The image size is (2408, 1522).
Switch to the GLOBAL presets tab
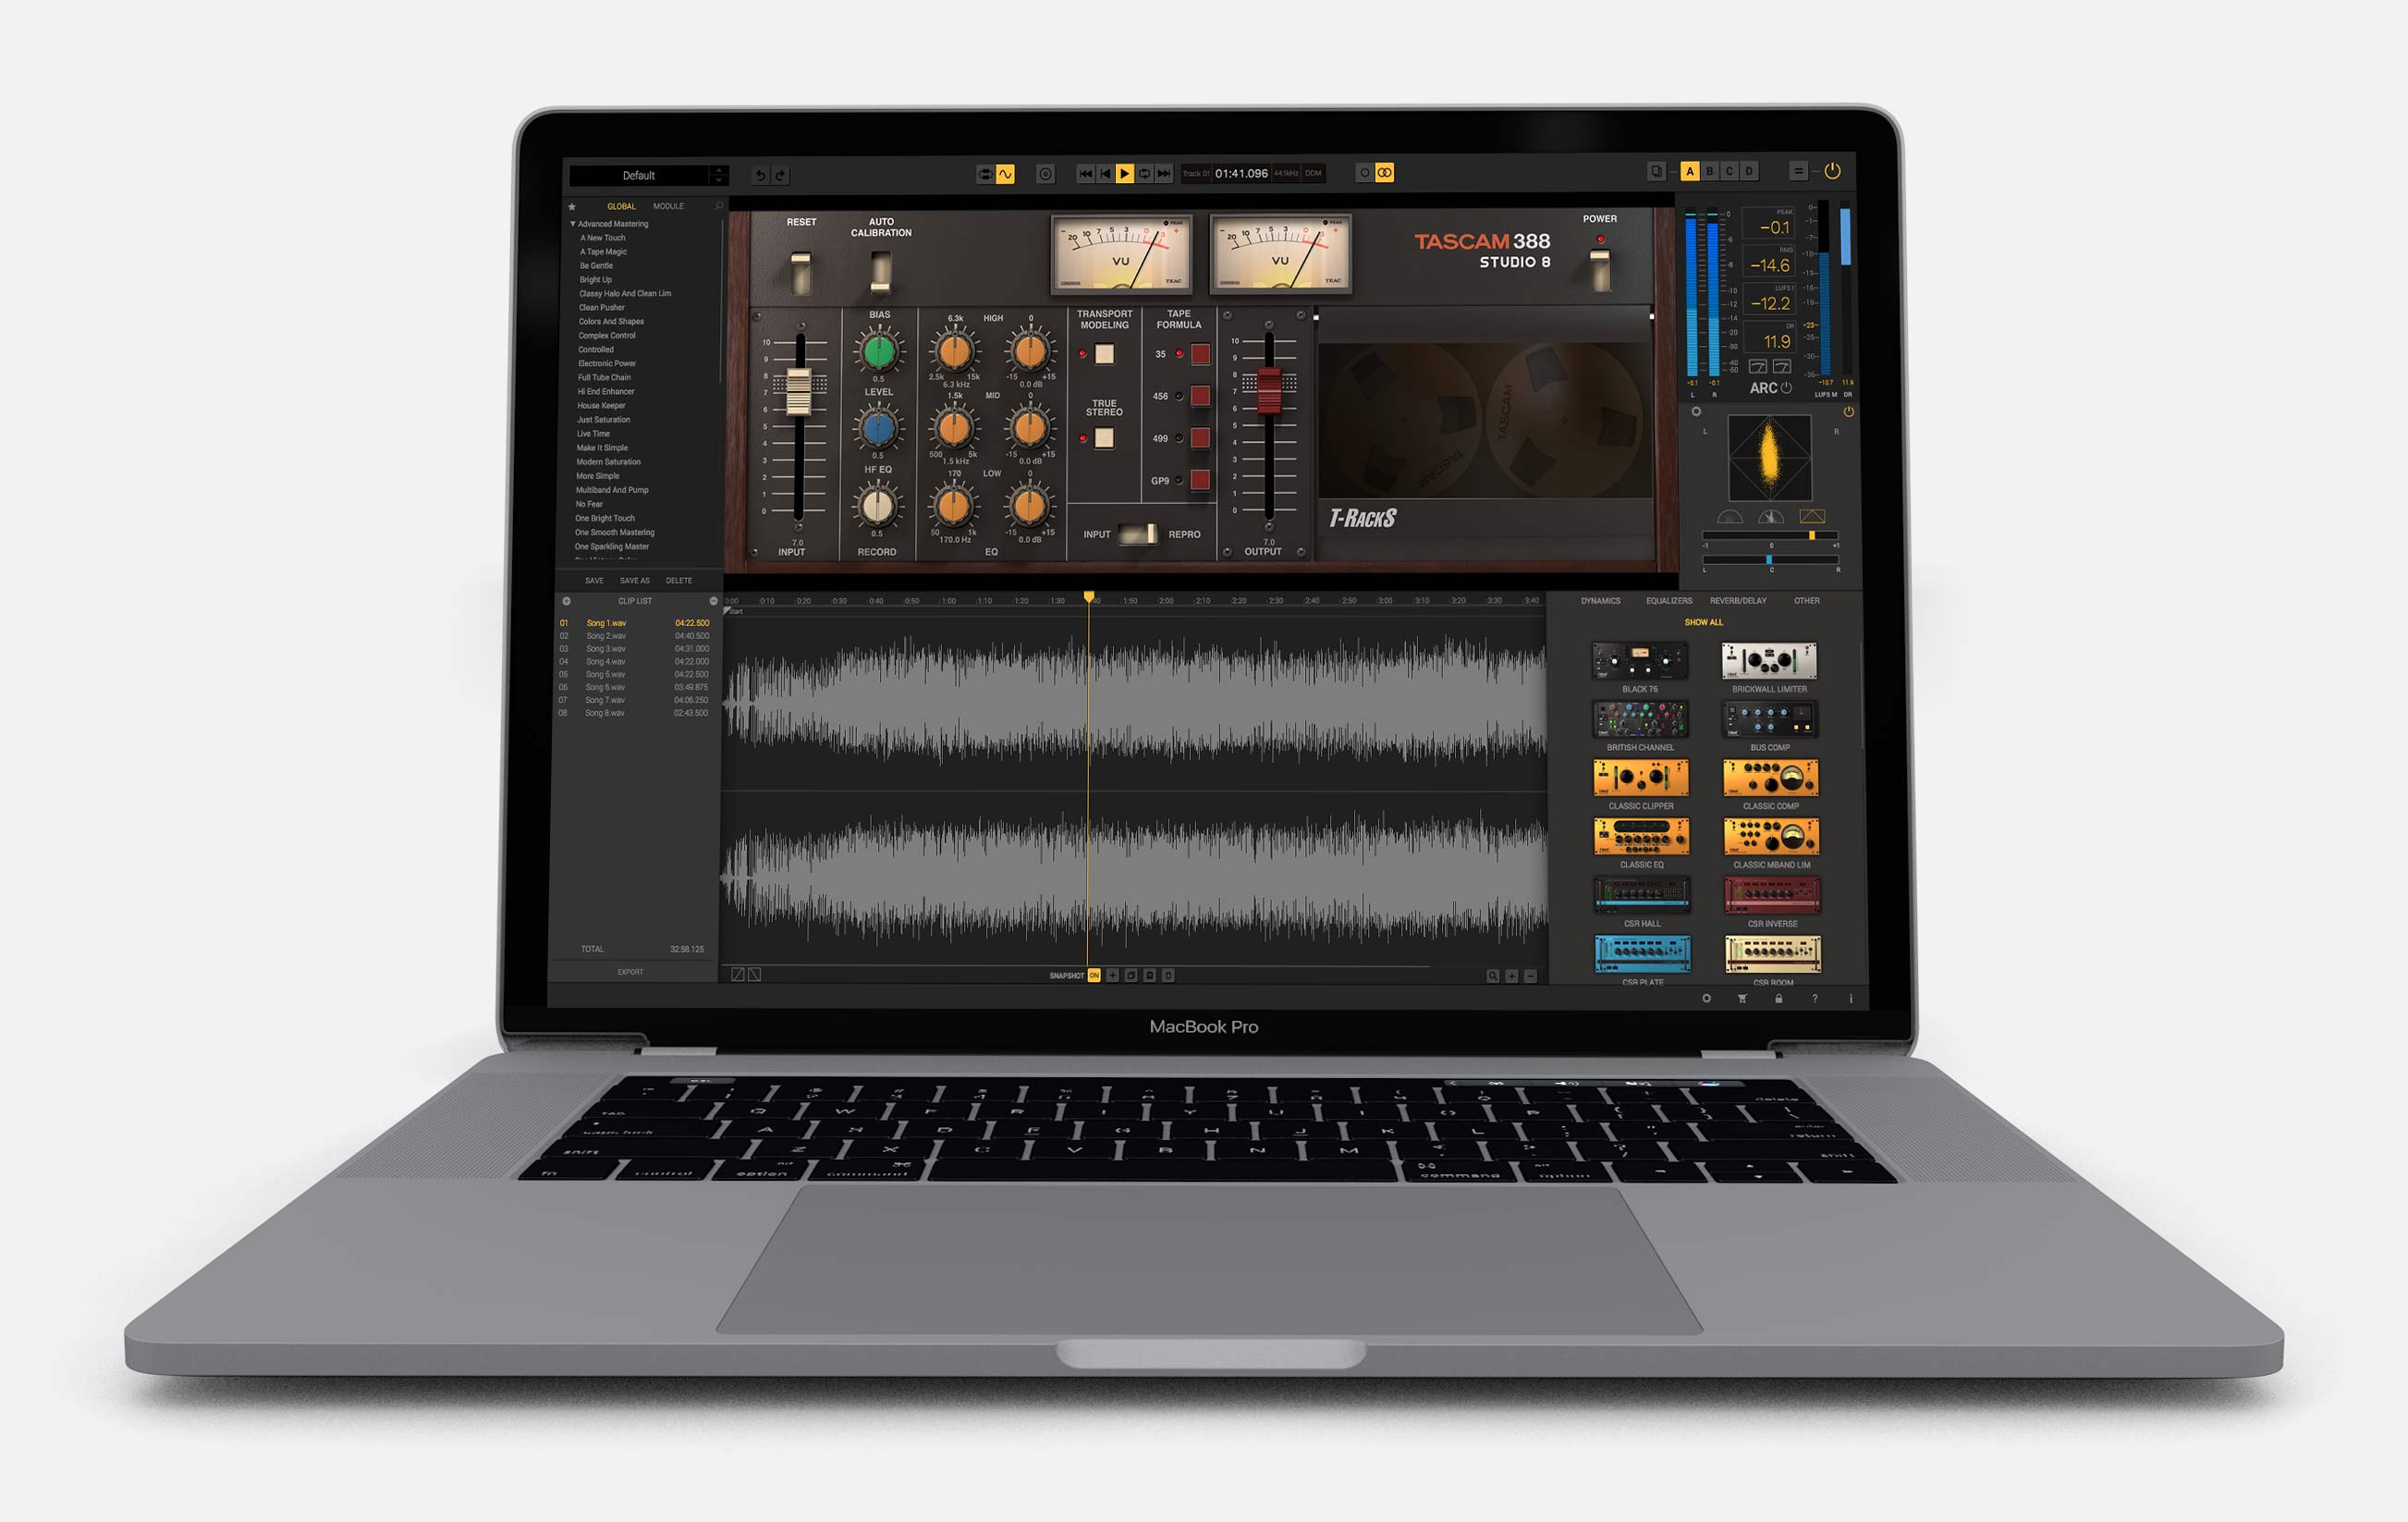[x=621, y=207]
